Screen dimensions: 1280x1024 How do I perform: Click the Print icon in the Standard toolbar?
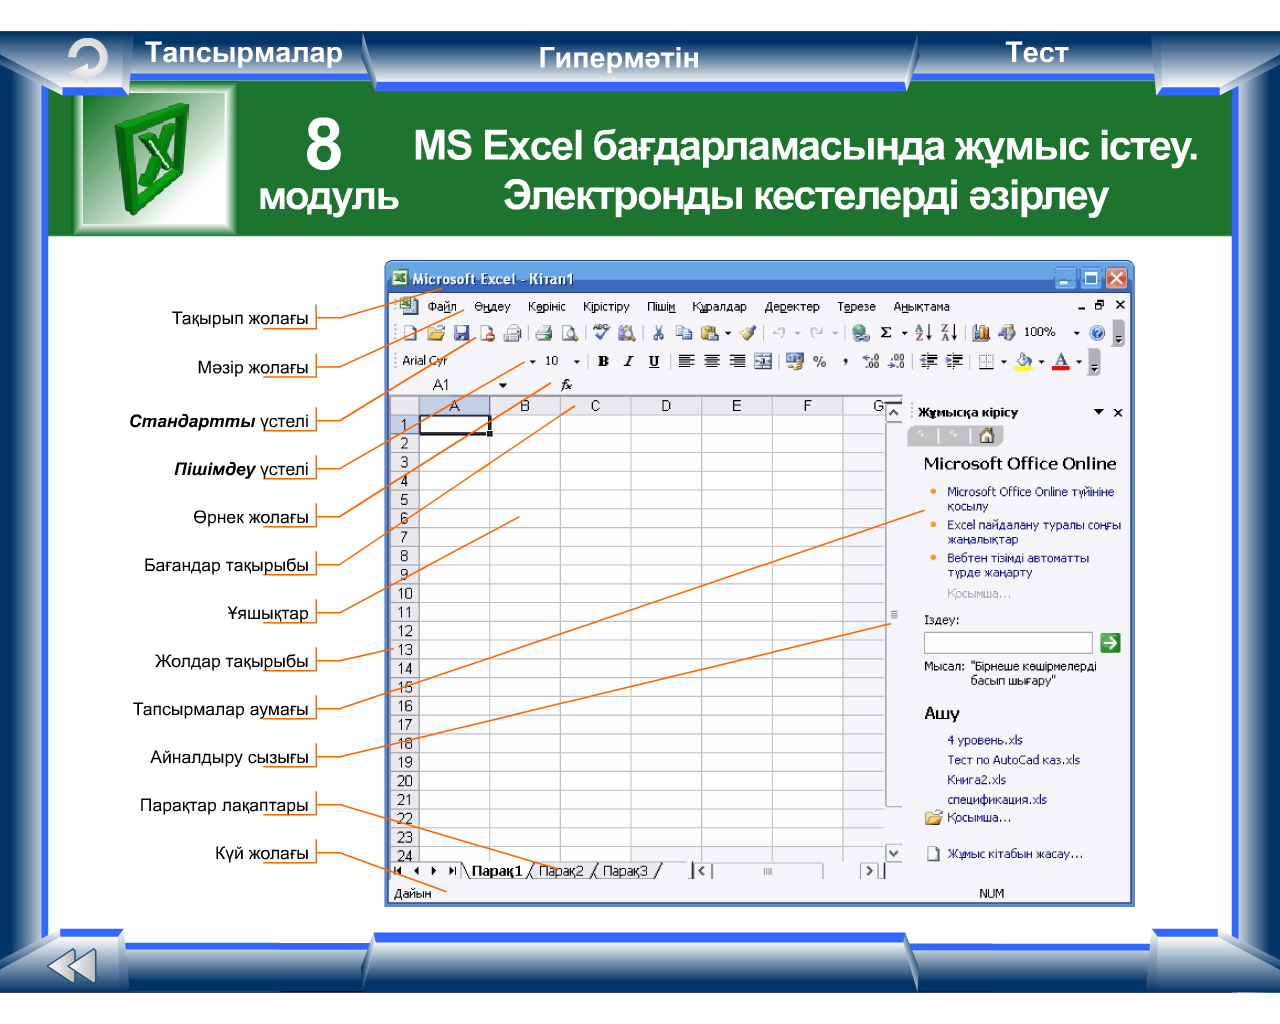[x=543, y=333]
